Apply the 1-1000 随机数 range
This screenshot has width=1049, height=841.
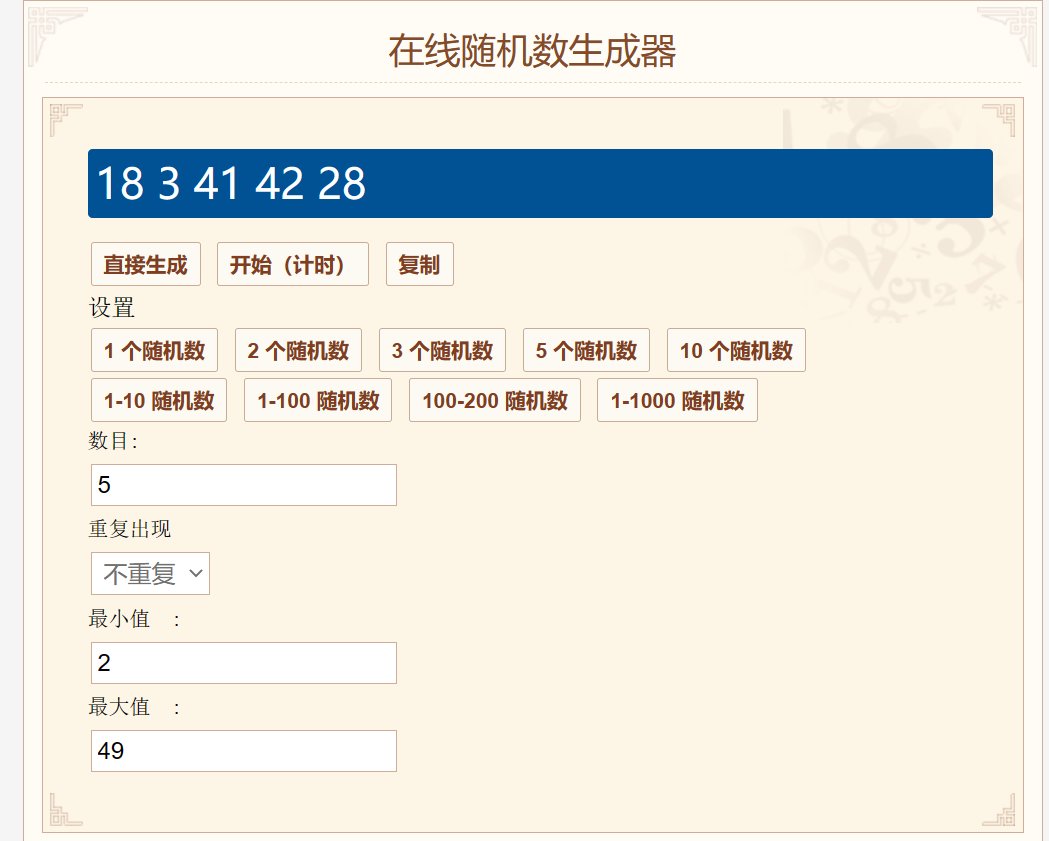677,400
